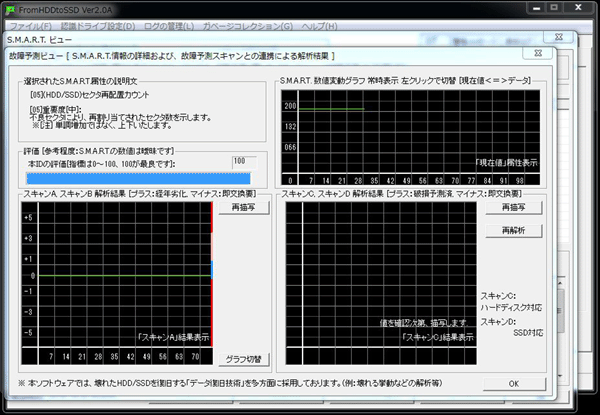The width and height of the screenshot is (600, 415).
Task: Close the 故障予測ビュー dialog
Action: pyautogui.click(x=538, y=54)
